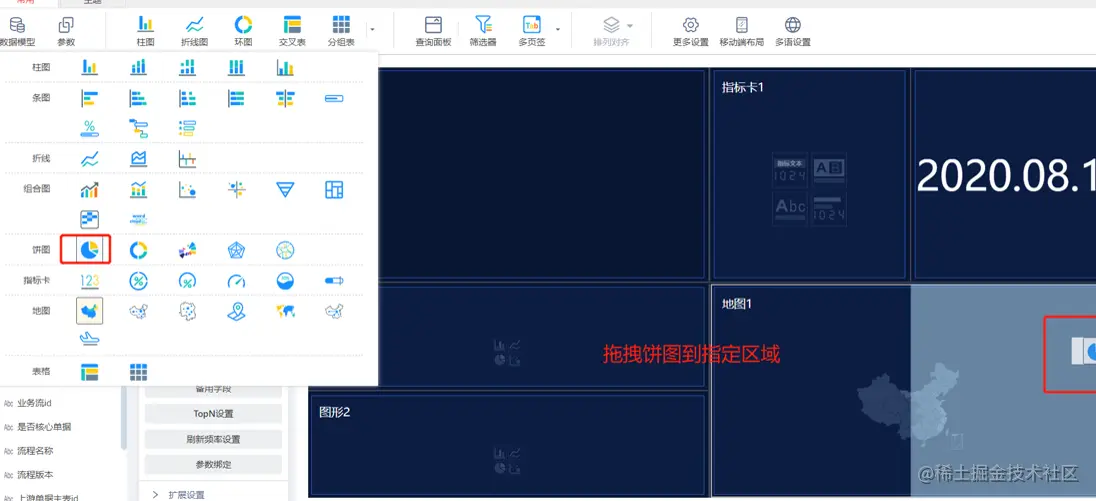This screenshot has height=501, width=1096.
Task: Switch to 移动端布局 mobile layout
Action: point(742,31)
